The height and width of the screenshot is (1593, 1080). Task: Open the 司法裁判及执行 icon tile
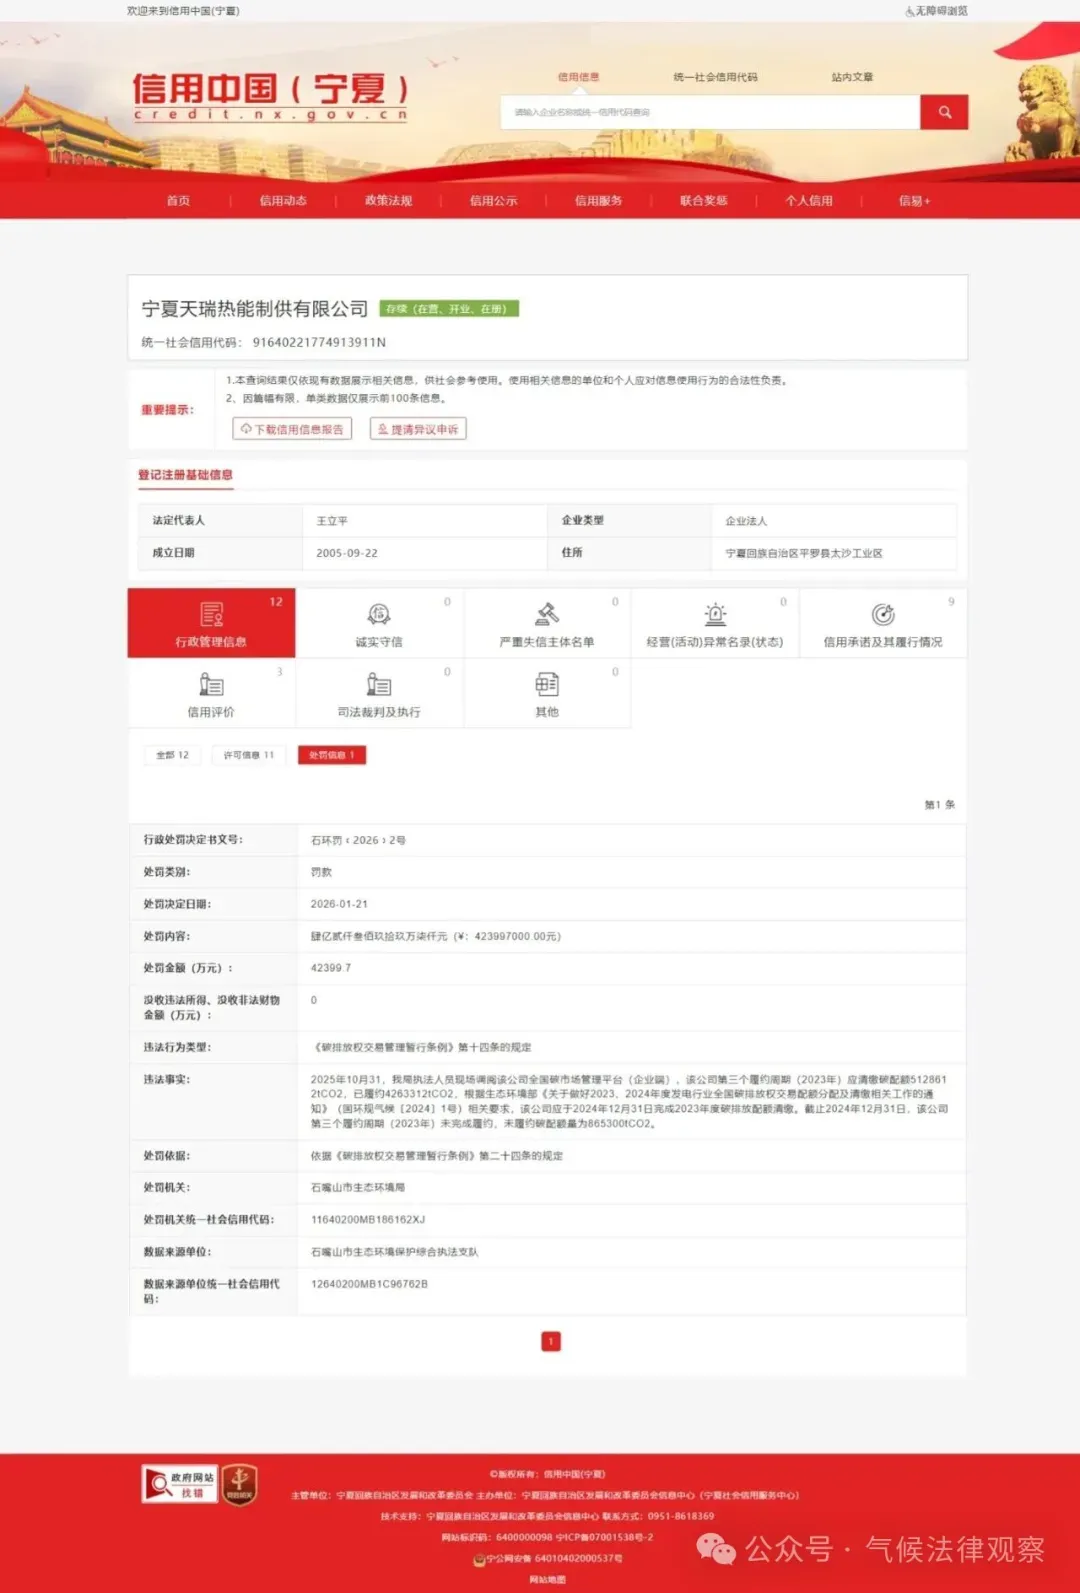coord(379,694)
